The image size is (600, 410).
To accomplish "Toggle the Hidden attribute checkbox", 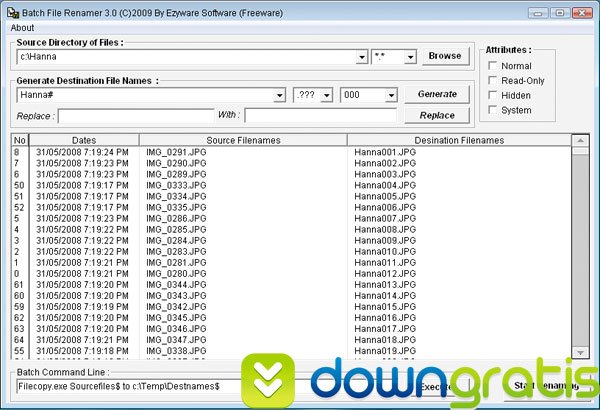I will tap(494, 96).
